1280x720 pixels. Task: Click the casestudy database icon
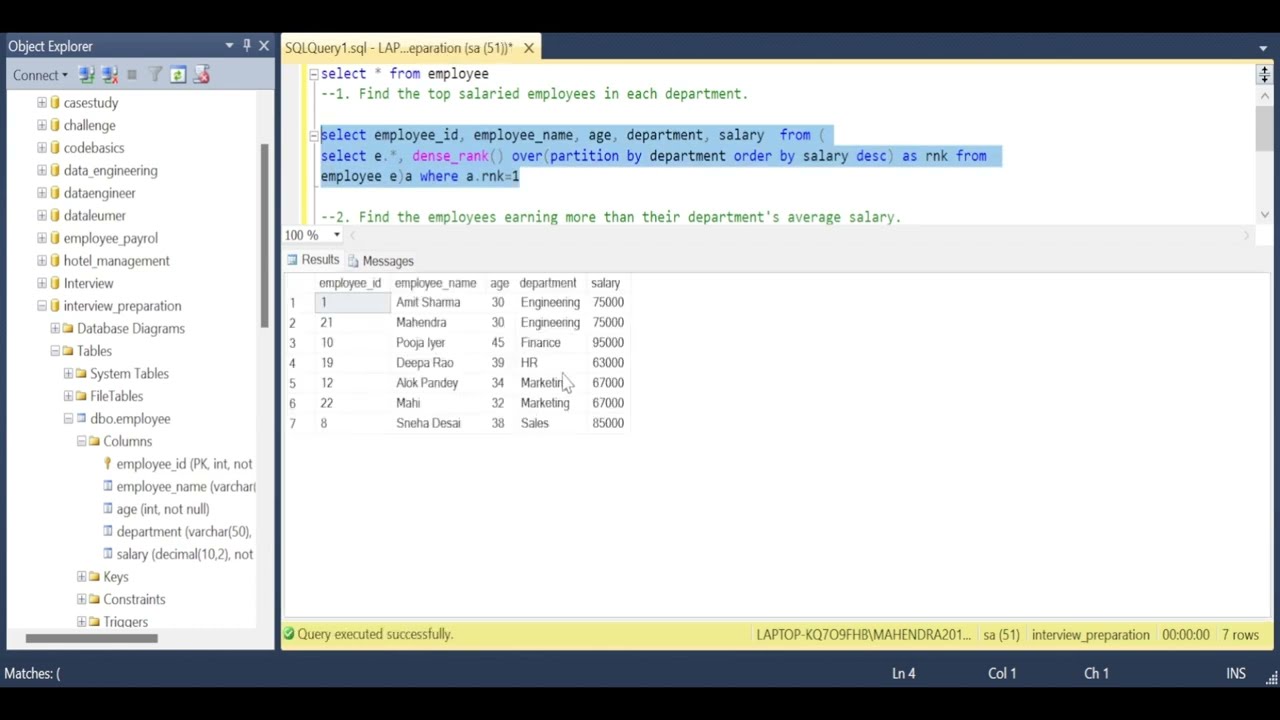[54, 103]
